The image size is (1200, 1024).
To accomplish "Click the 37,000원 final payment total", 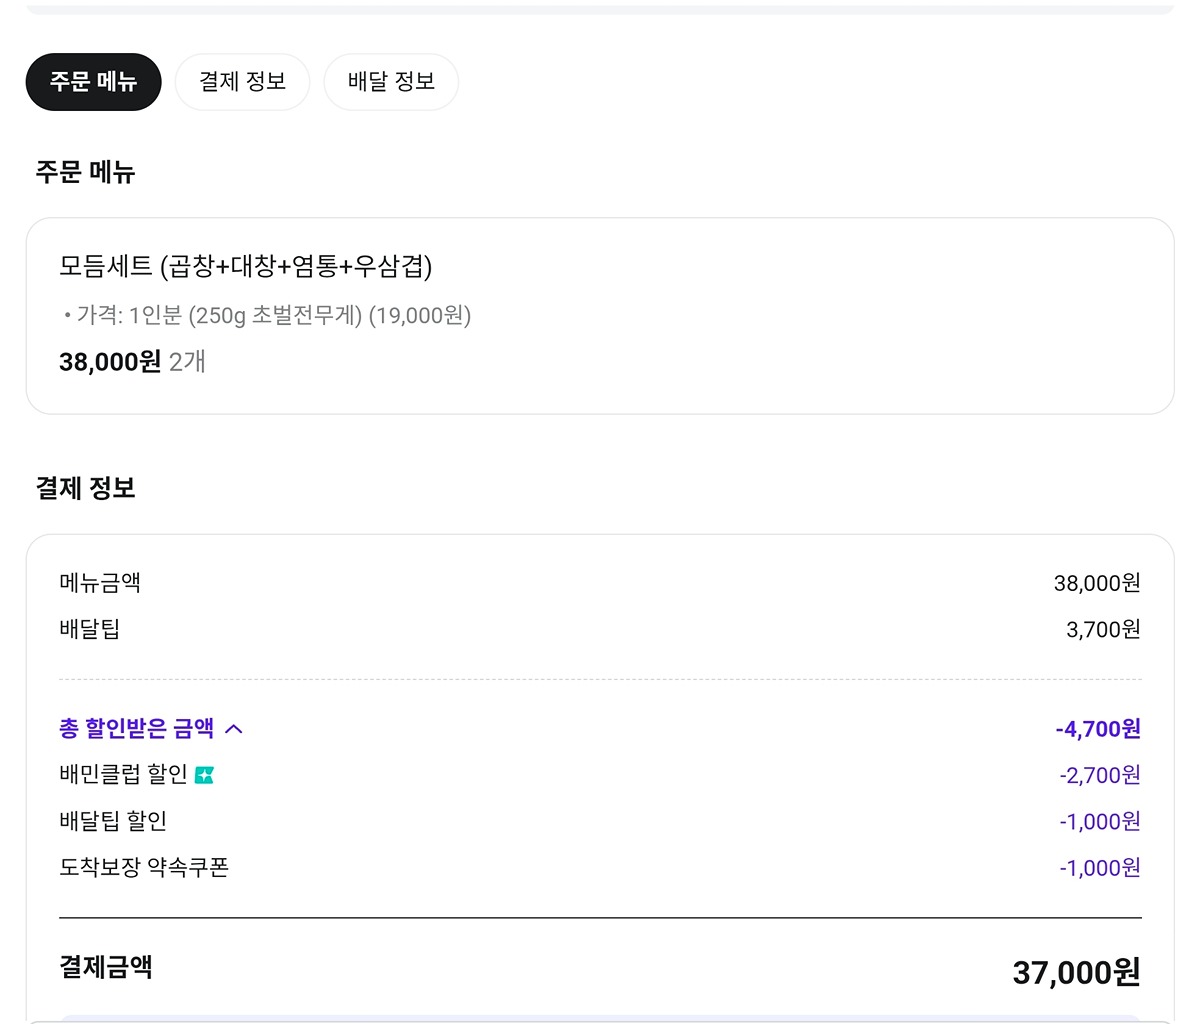I will (1076, 972).
